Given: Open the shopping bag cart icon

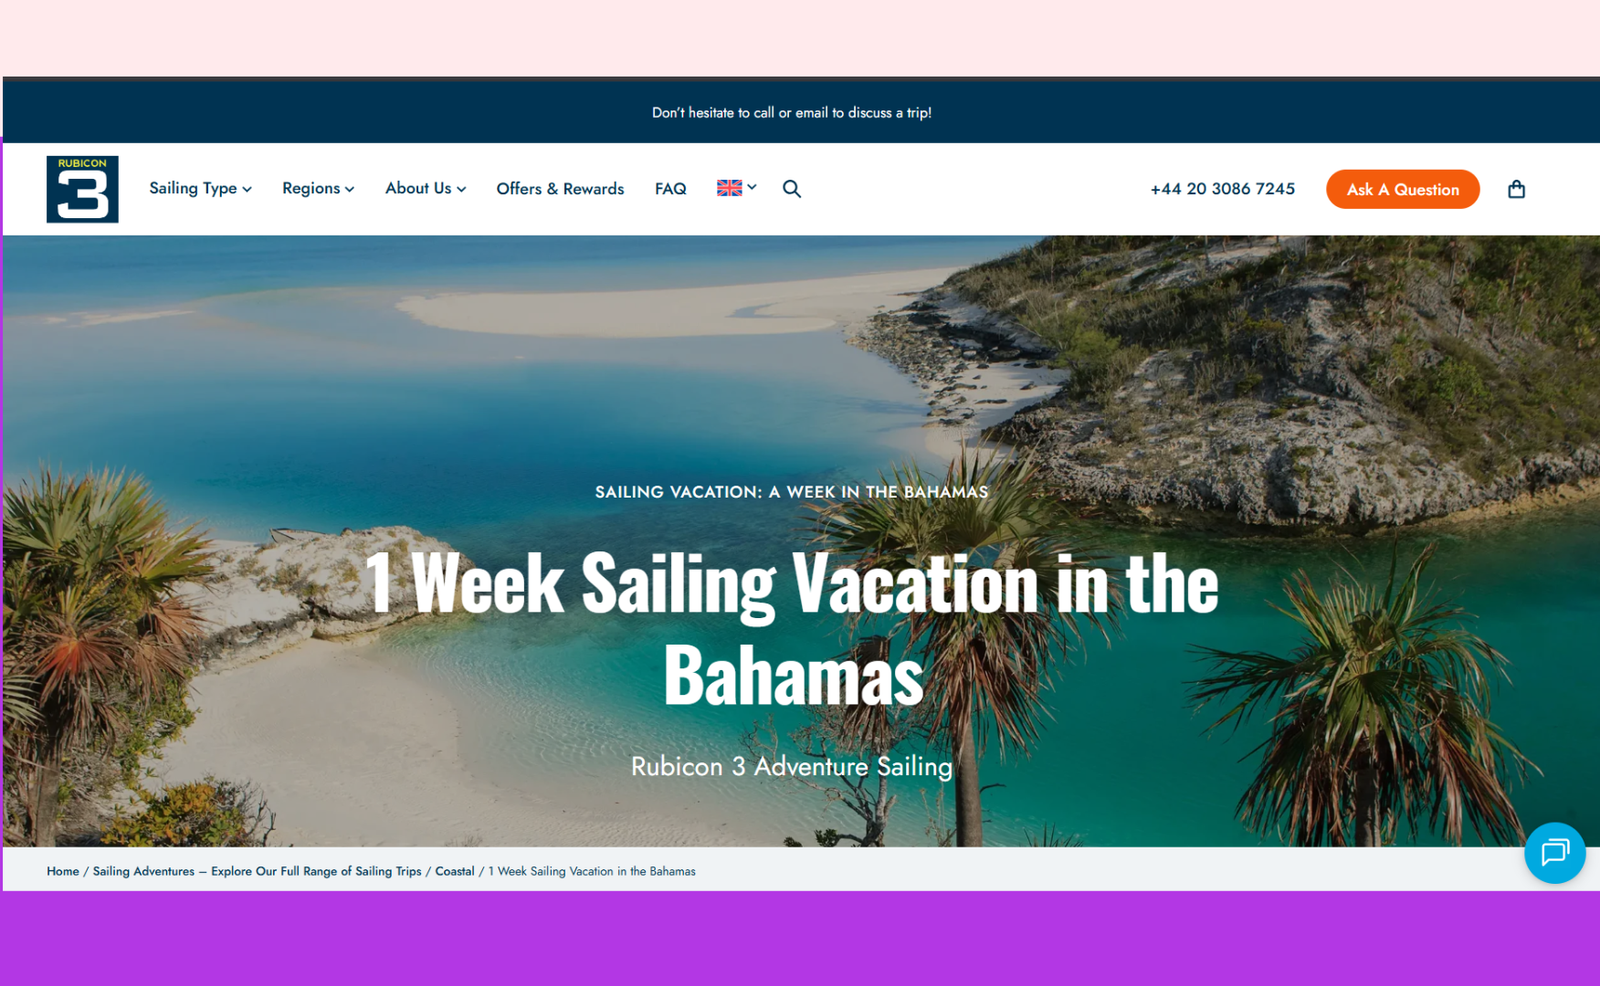Looking at the screenshot, I should (x=1516, y=189).
